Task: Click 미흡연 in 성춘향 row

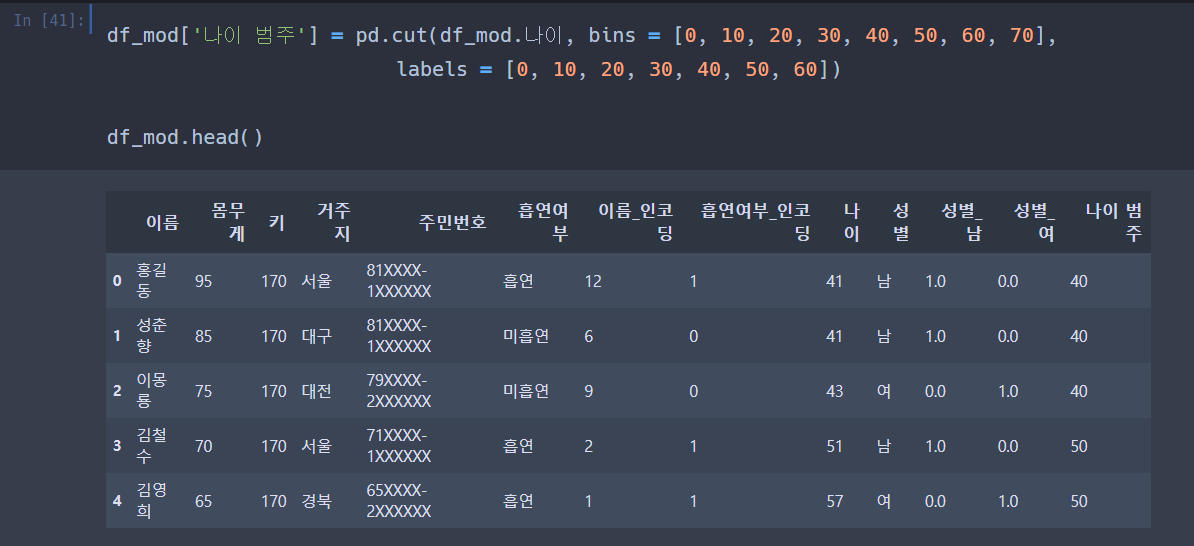Action: (526, 336)
